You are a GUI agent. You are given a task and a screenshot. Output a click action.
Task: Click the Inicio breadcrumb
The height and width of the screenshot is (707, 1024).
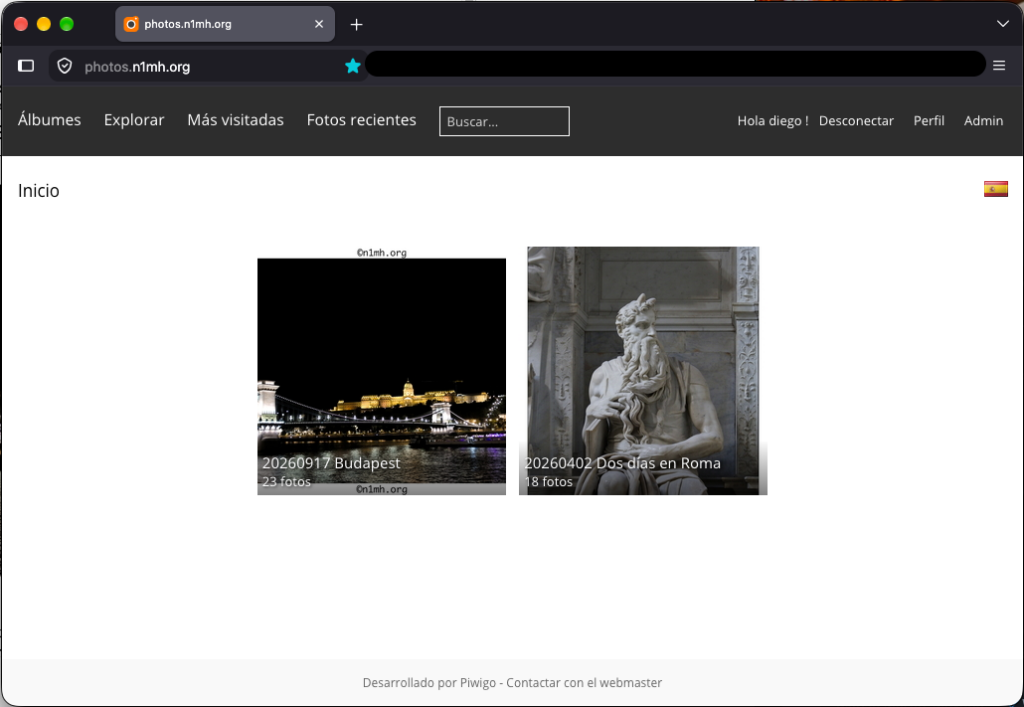[39, 191]
